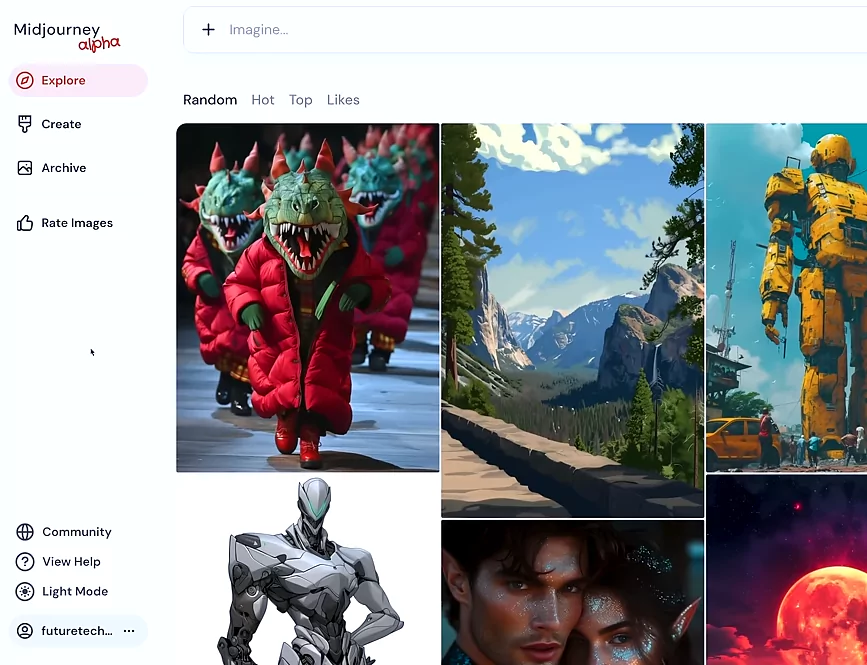Open the futuretech account label
Screen dimensions: 867x665
coord(77,631)
